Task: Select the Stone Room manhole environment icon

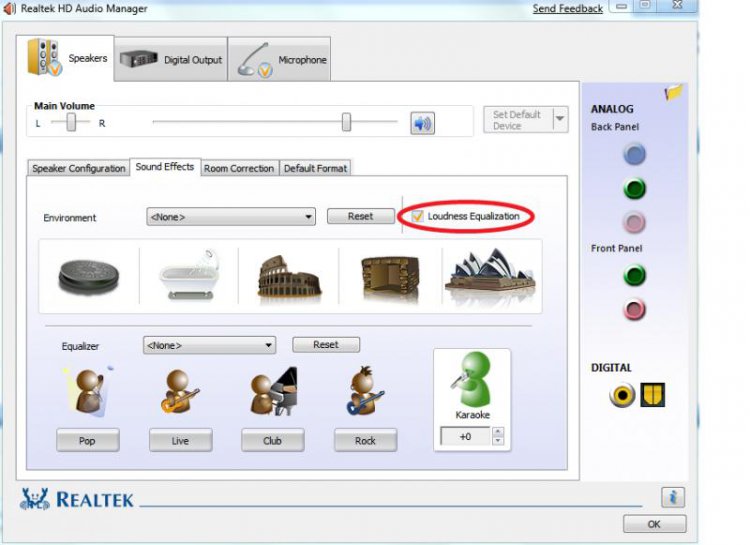Action: click(x=89, y=277)
